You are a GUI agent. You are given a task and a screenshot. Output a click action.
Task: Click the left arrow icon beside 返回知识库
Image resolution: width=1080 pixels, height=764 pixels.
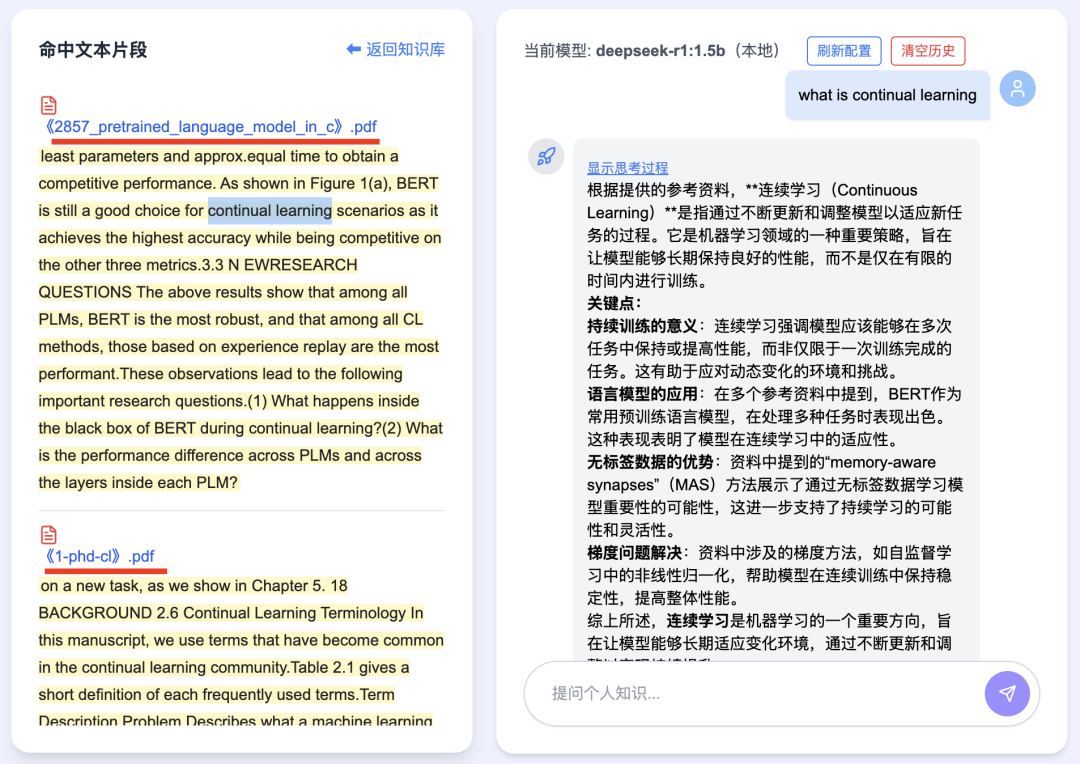coord(353,49)
